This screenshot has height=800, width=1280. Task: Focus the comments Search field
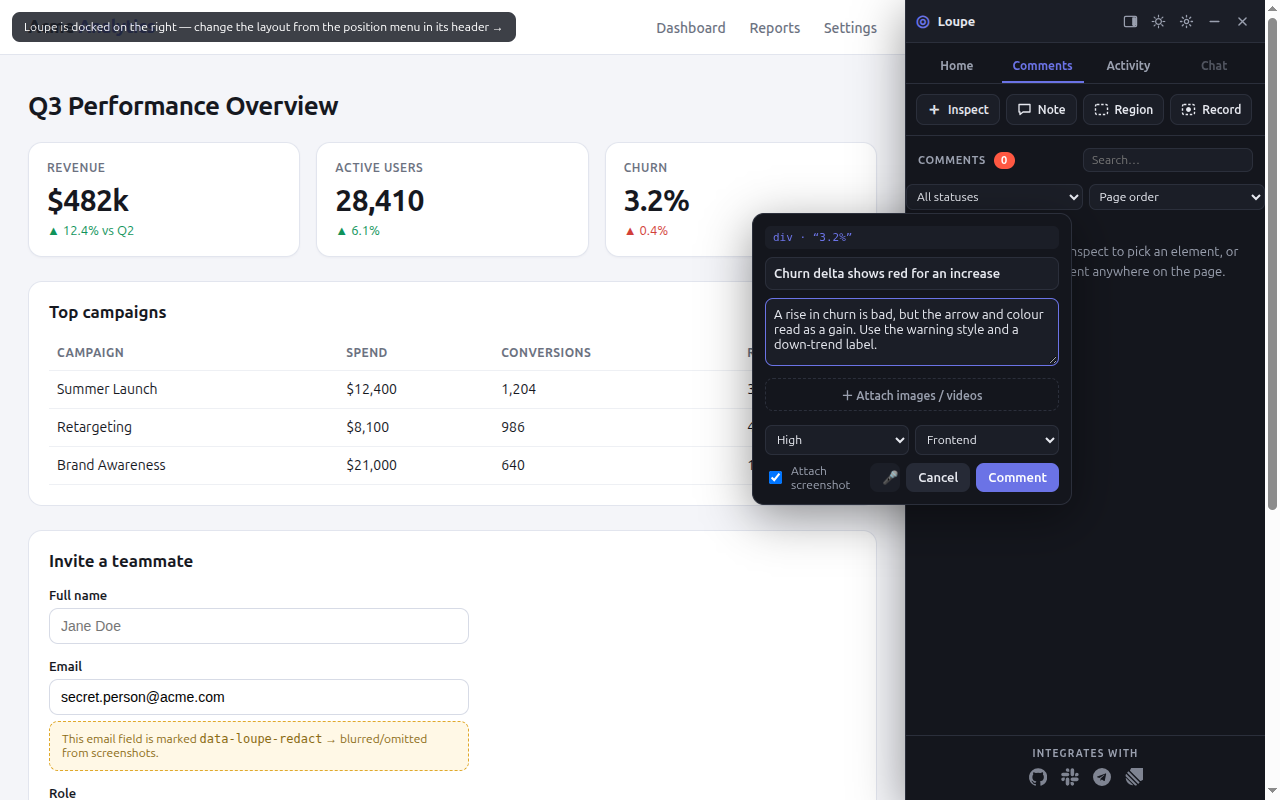tap(1168, 160)
